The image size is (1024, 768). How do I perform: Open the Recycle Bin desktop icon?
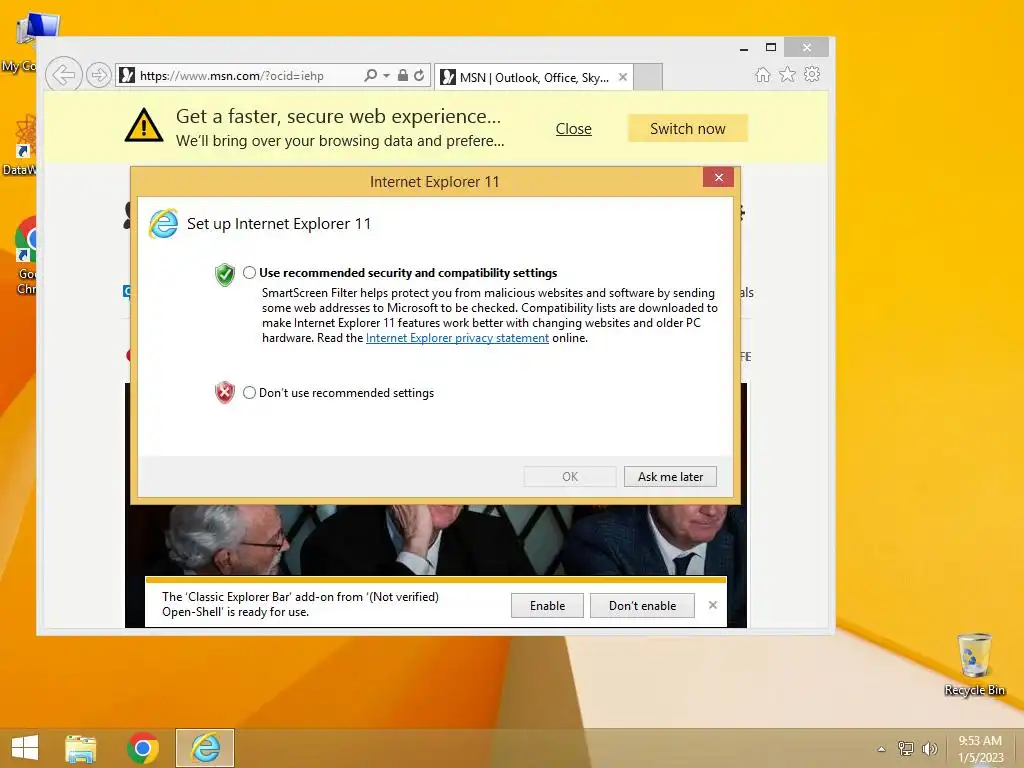[x=974, y=664]
